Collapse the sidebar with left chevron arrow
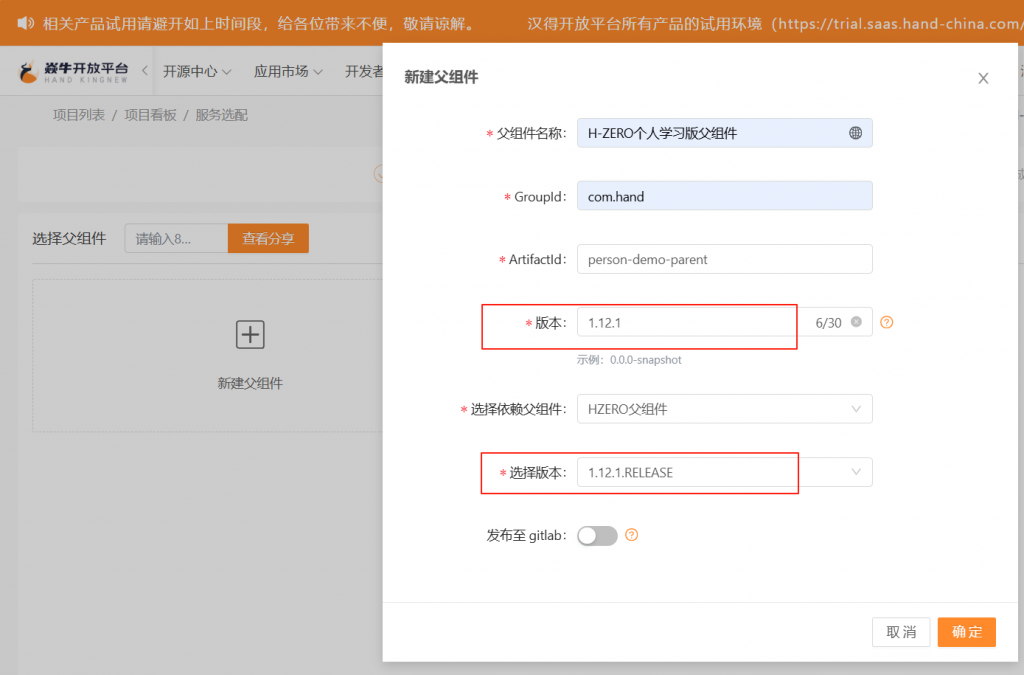 pos(144,71)
